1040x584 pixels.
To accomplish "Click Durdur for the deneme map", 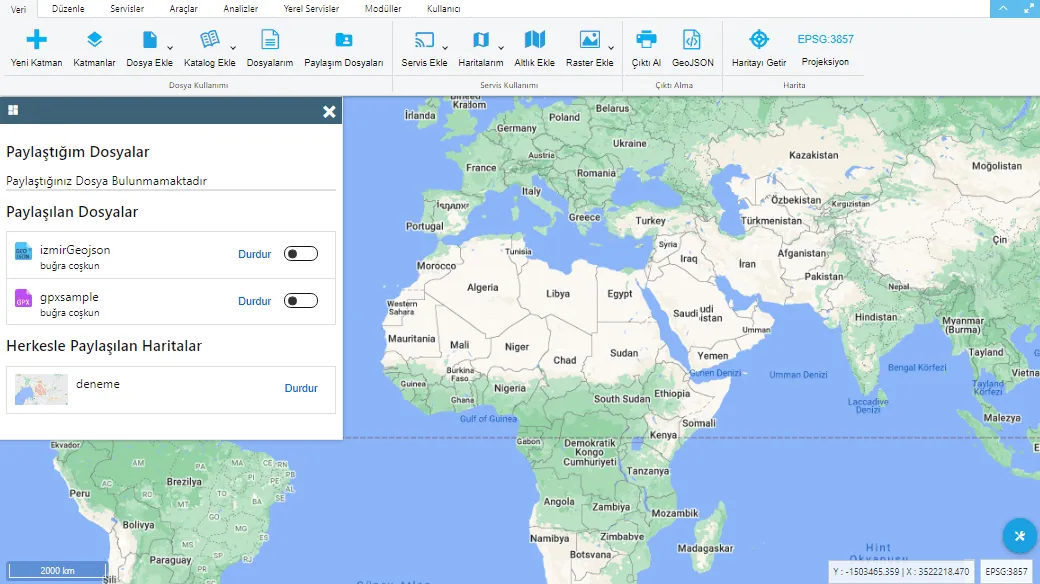I will click(x=301, y=388).
